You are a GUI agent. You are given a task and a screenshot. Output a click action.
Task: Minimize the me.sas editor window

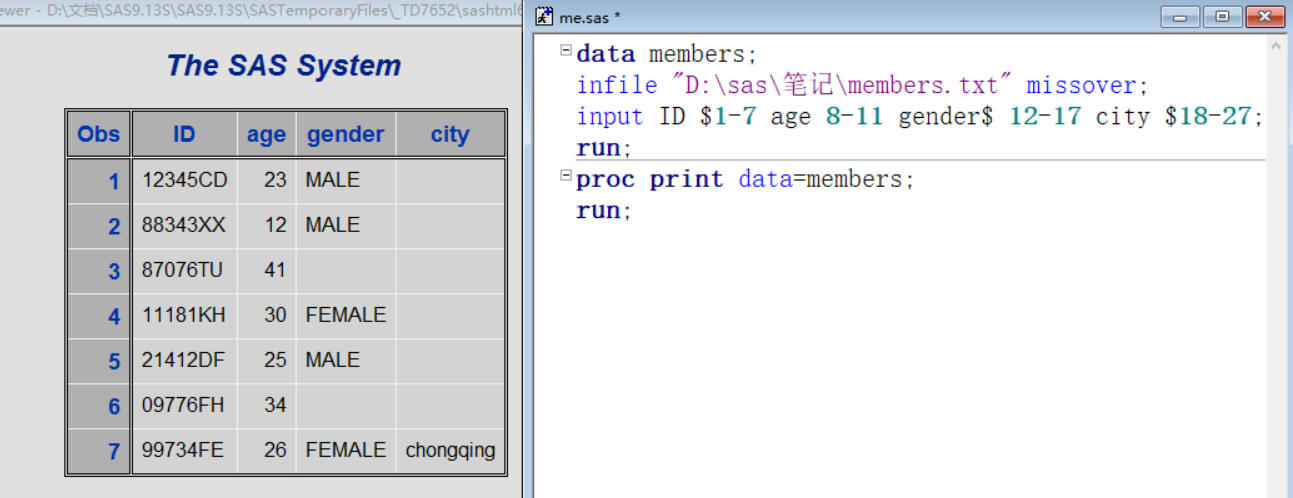click(1180, 17)
